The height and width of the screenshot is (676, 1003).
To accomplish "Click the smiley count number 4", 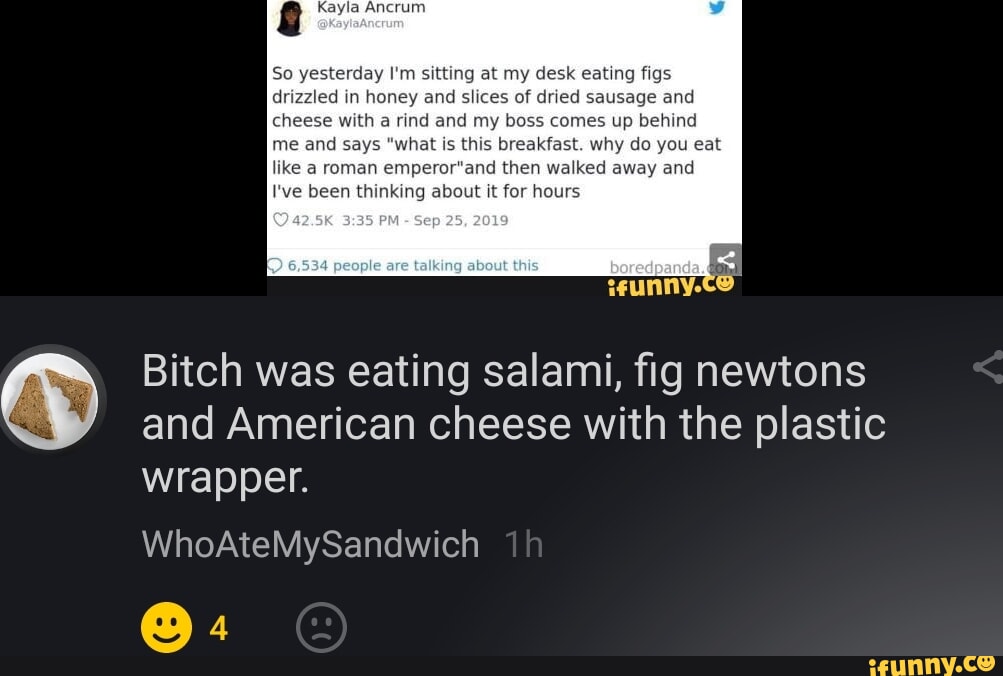I will click(x=219, y=629).
